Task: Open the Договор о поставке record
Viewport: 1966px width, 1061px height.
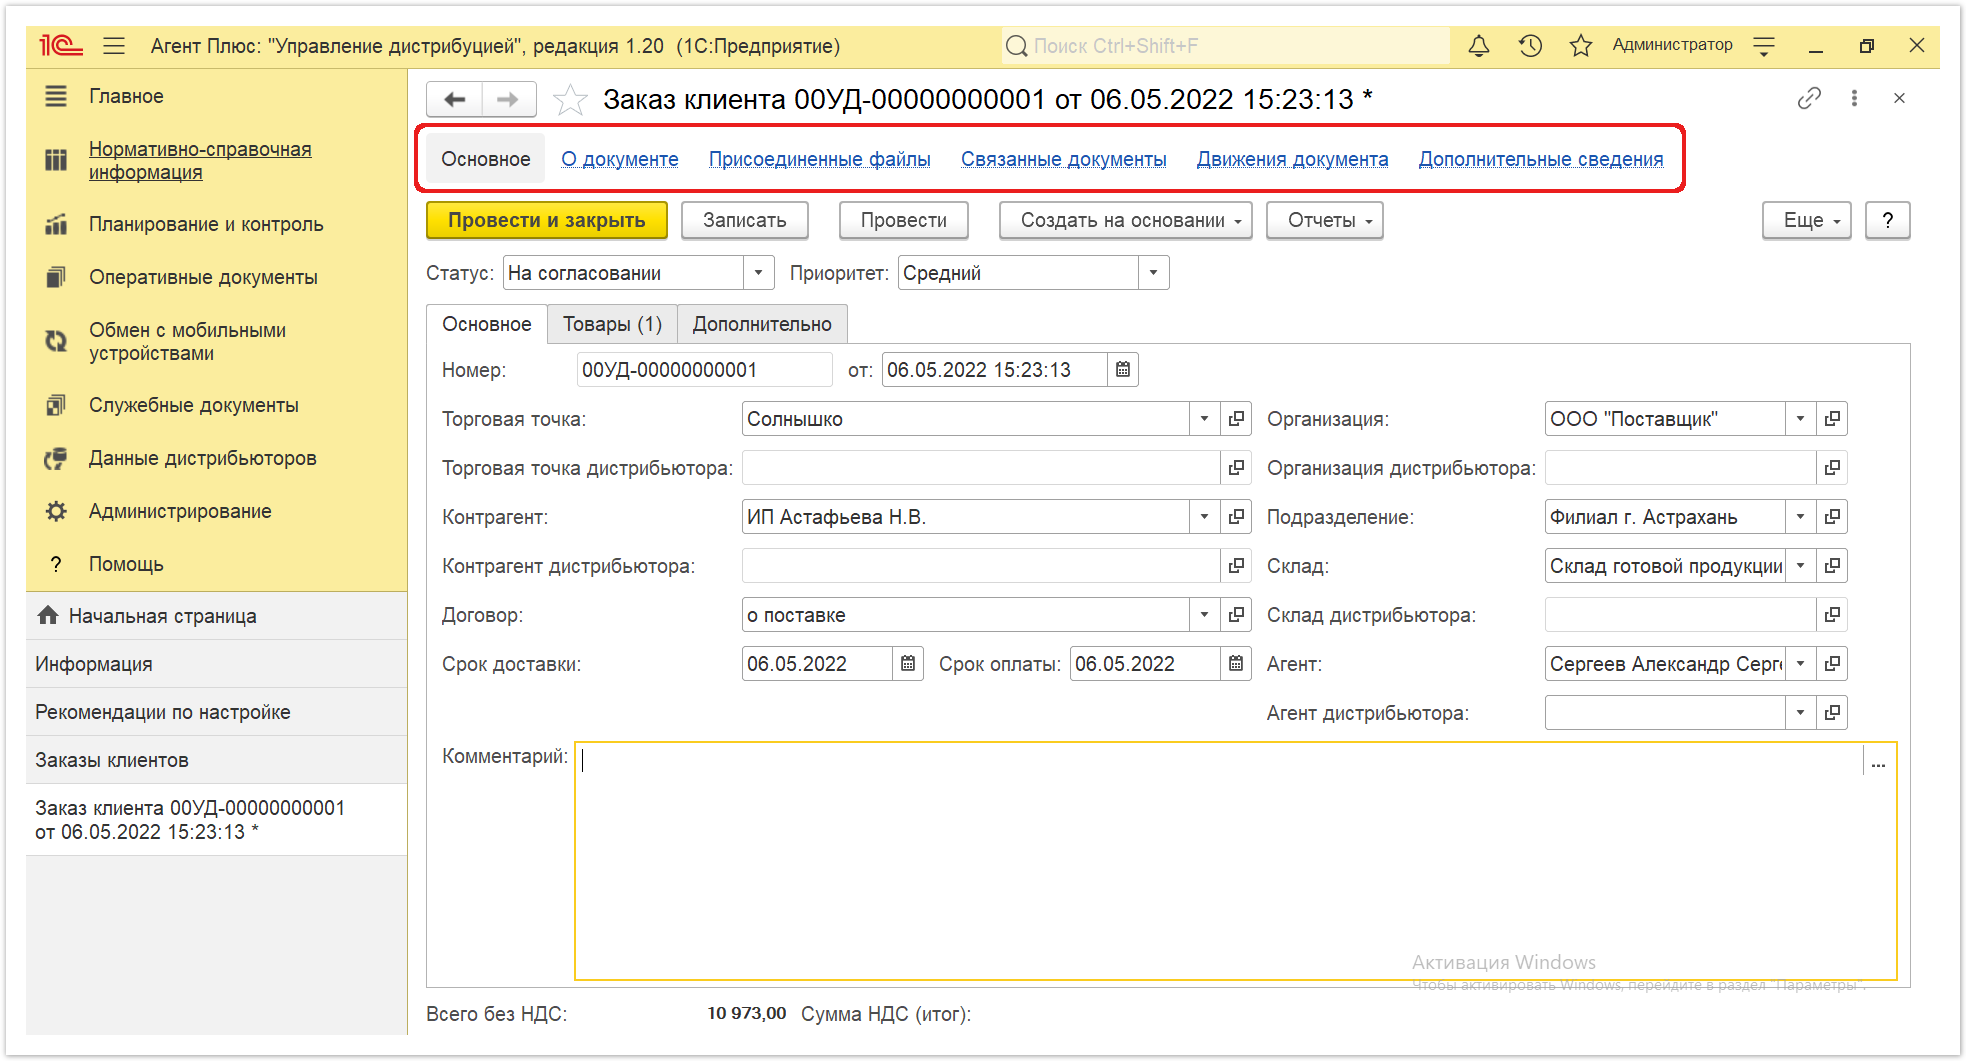Action: tap(1236, 615)
